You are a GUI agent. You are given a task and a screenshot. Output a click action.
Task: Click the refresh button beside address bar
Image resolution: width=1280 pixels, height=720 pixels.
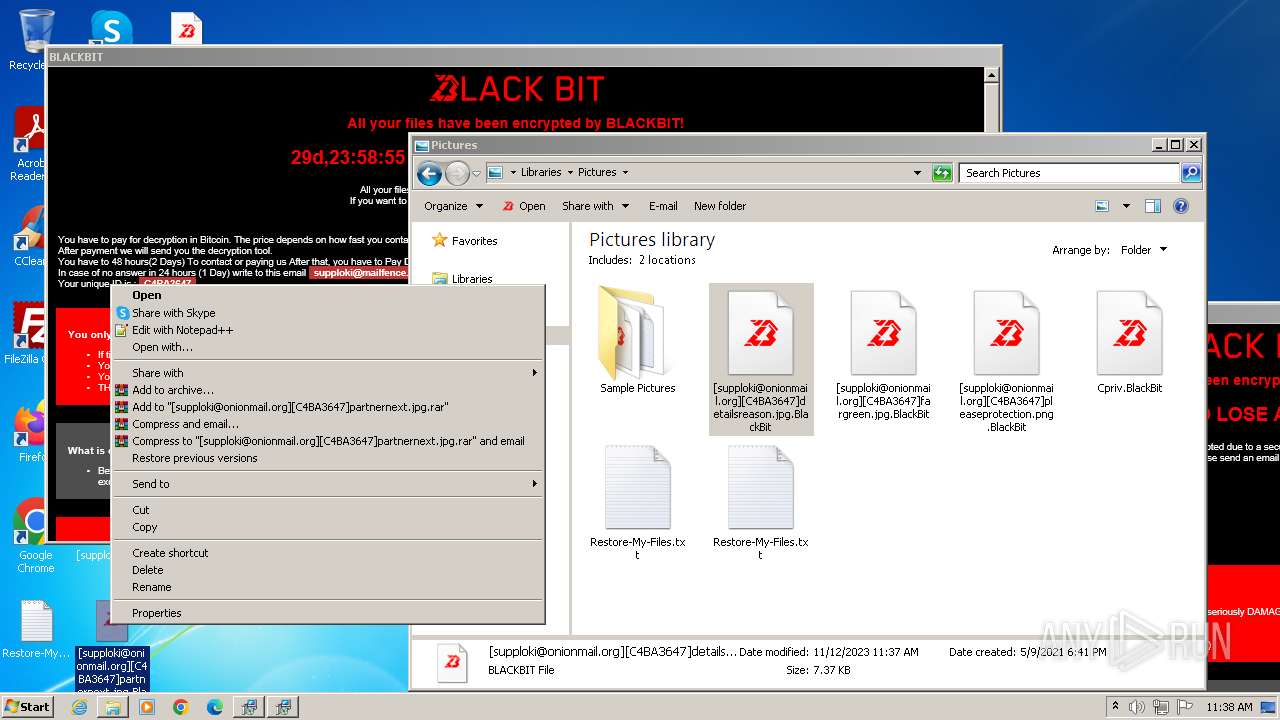(x=942, y=173)
